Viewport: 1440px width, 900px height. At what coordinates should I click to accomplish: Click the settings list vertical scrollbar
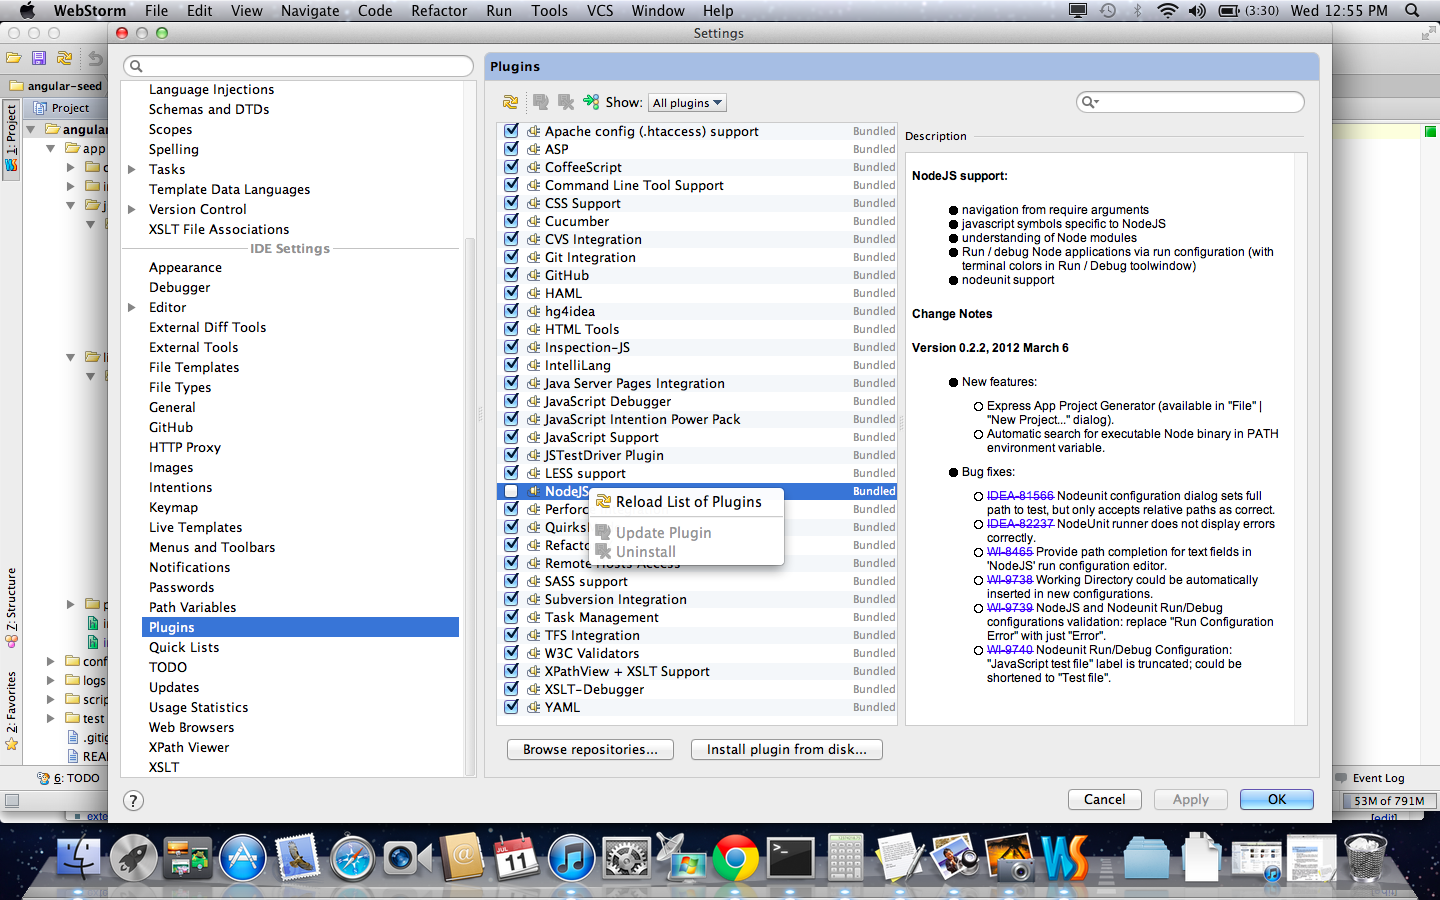pos(469,505)
